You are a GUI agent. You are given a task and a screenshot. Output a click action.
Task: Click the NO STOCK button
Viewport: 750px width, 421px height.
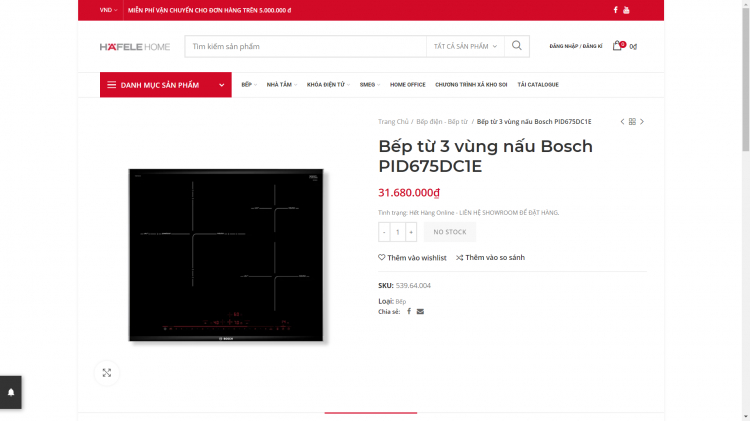tap(450, 232)
